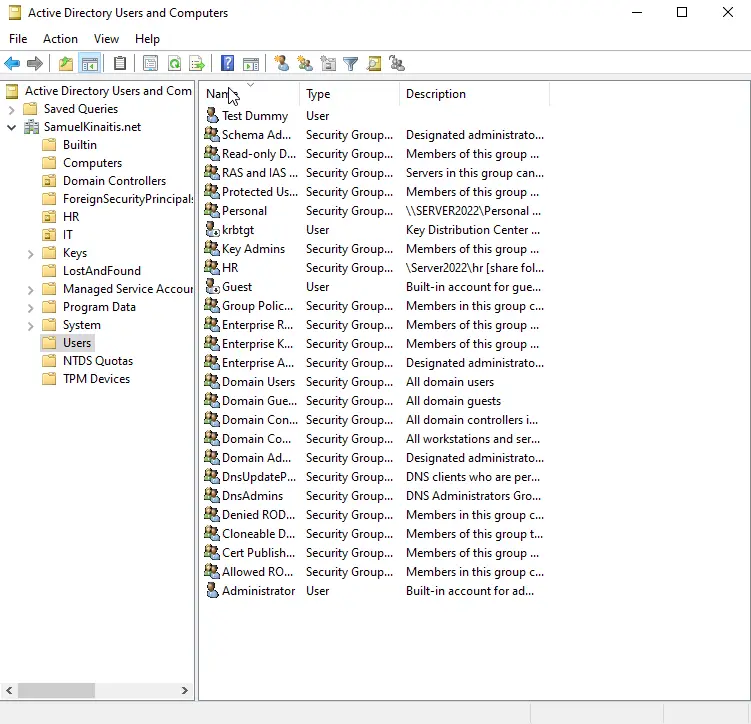Click the tree pane horizontal scrollbar right arrow
Screen dimensions: 751x724
coord(185,690)
